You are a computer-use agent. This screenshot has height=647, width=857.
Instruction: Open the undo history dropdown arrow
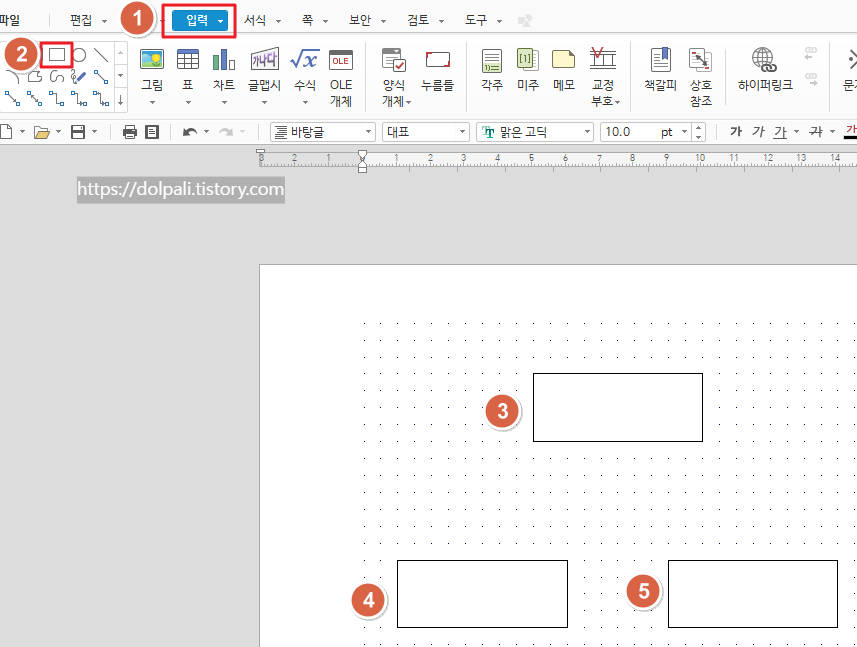coord(206,132)
